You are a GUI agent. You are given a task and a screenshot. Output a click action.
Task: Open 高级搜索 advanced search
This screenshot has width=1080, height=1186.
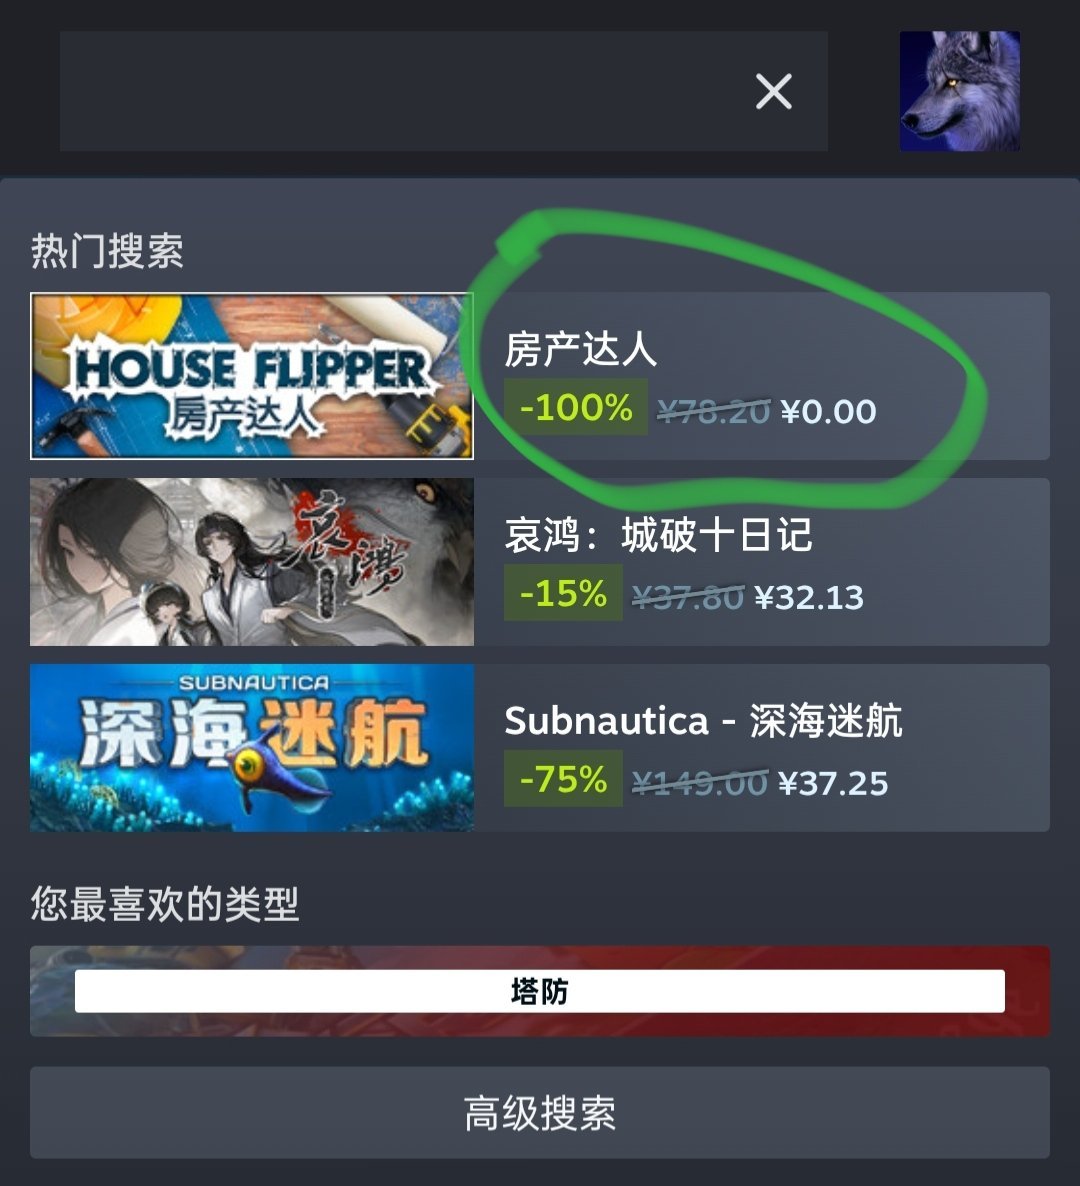(539, 1113)
